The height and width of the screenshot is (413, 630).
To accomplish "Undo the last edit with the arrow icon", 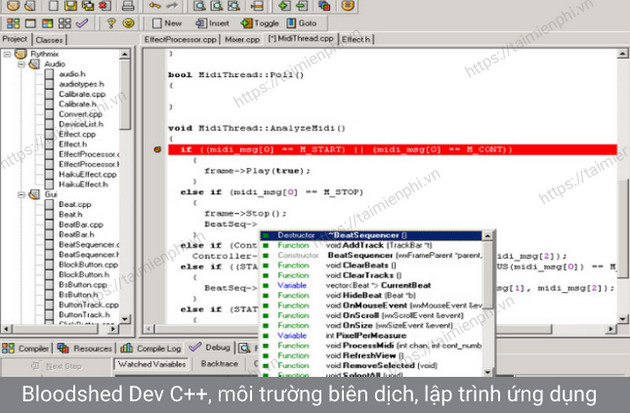I will point(155,5).
